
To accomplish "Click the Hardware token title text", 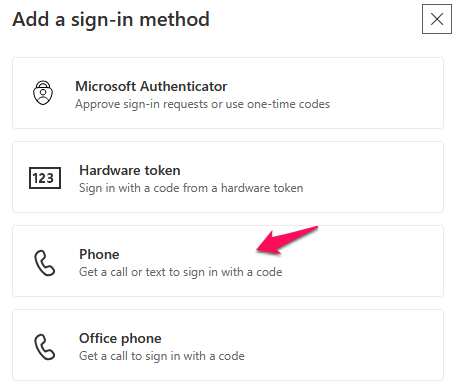I will coord(130,170).
